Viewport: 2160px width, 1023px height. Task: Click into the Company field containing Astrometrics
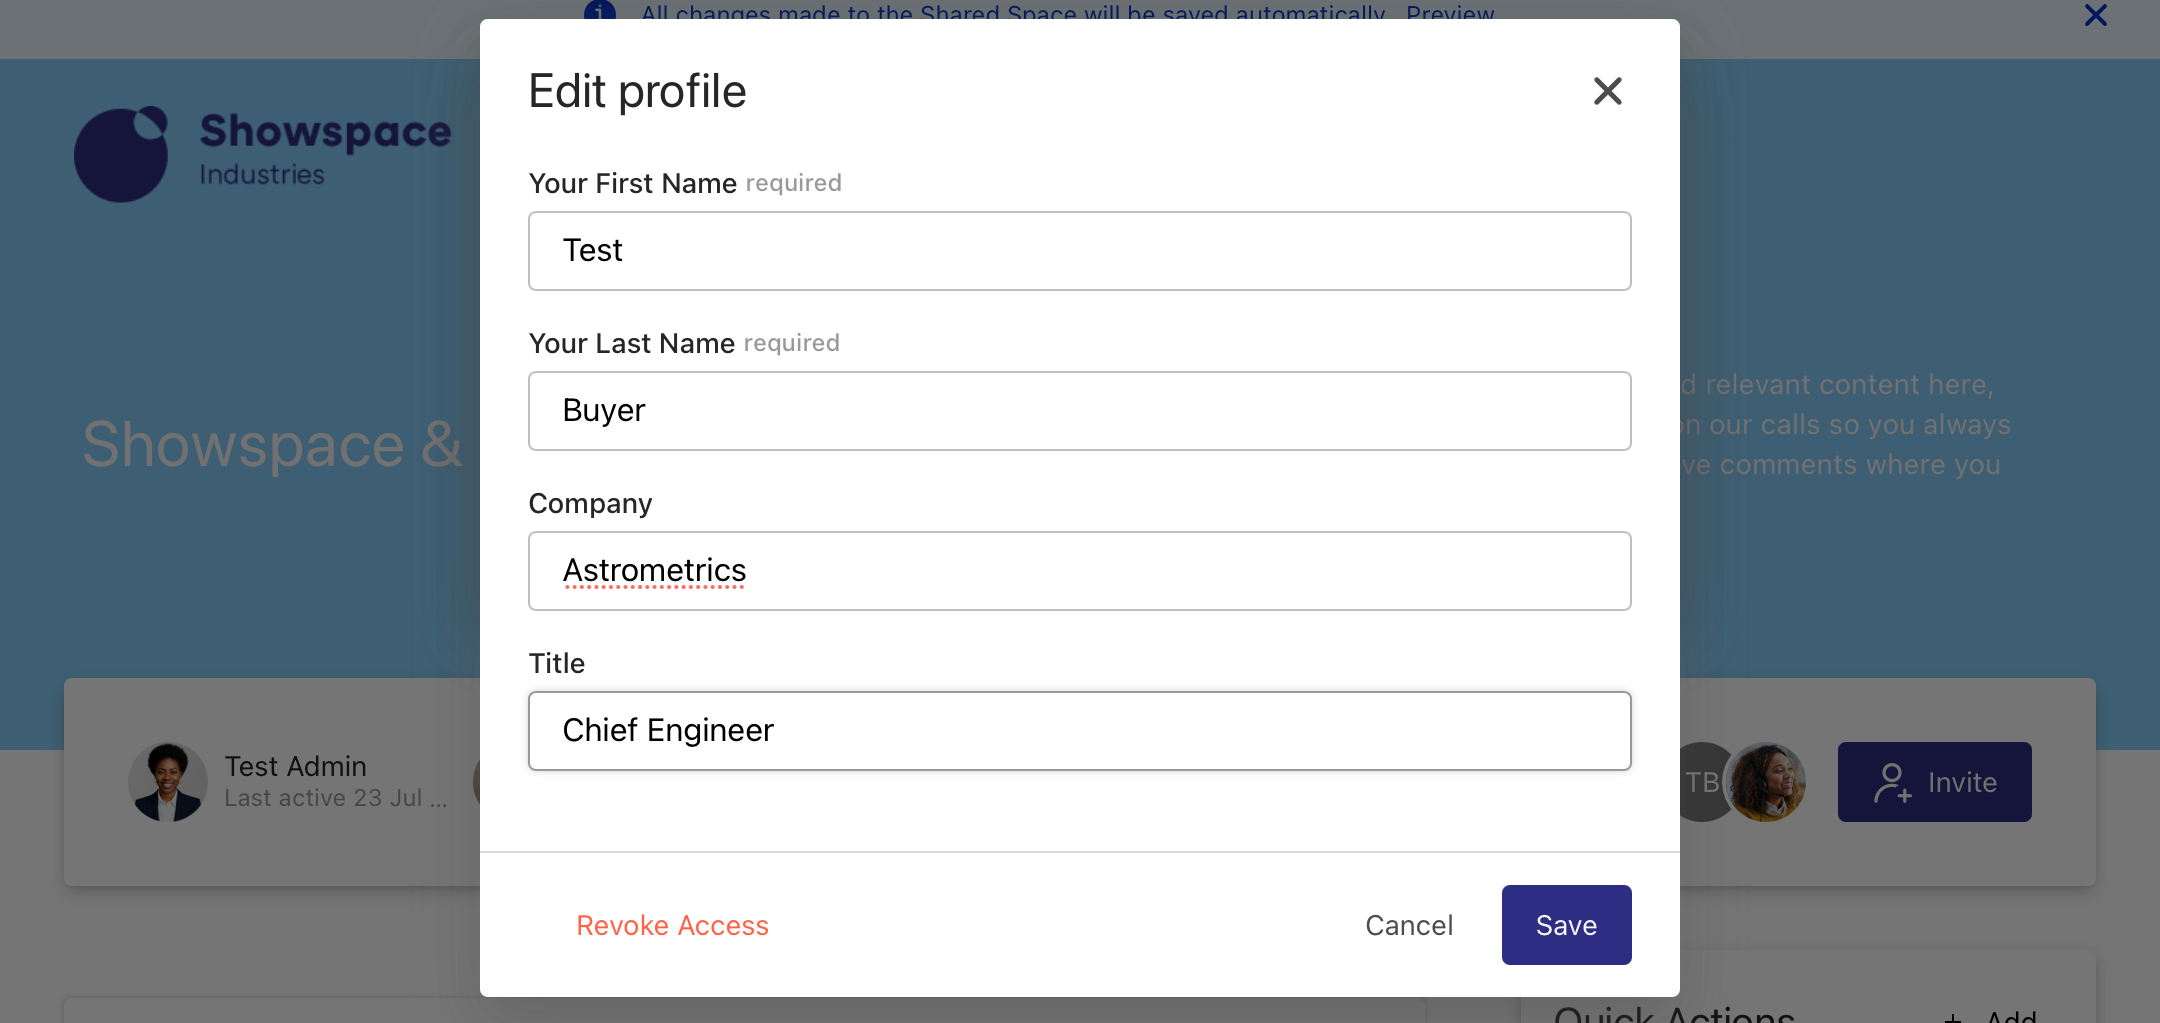1079,571
